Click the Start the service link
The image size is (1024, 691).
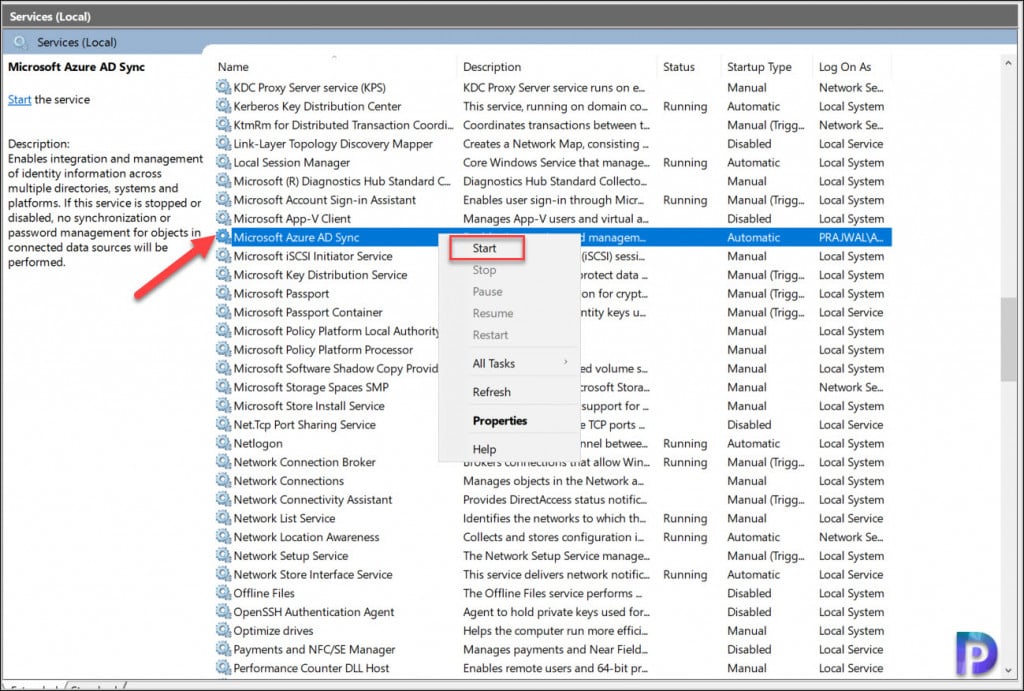19,99
